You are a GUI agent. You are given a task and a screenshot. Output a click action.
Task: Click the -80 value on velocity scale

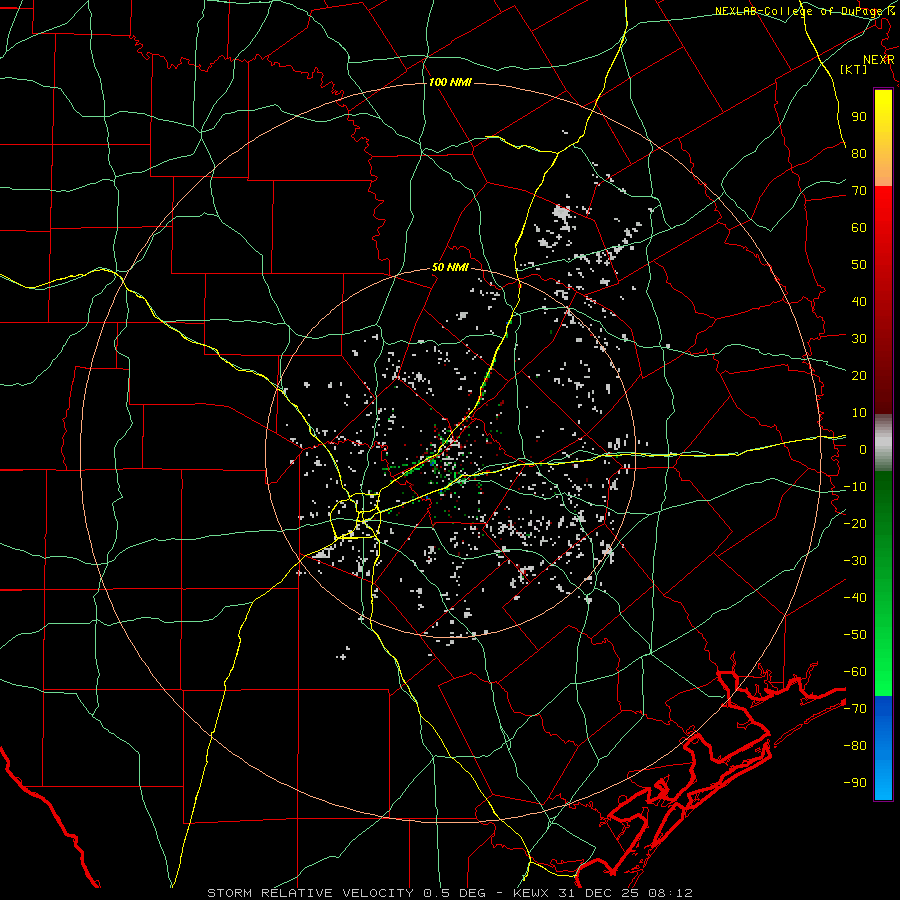(855, 746)
